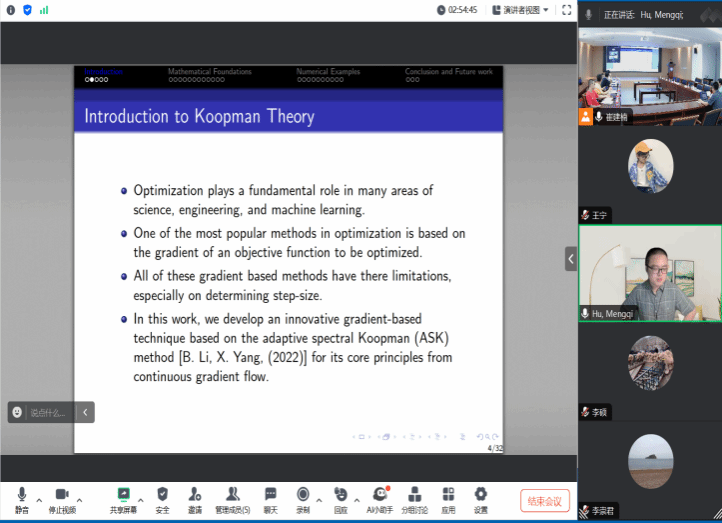Image resolution: width=722 pixels, height=523 pixels.
Task: Stop video with the camera button
Action: pos(61,495)
